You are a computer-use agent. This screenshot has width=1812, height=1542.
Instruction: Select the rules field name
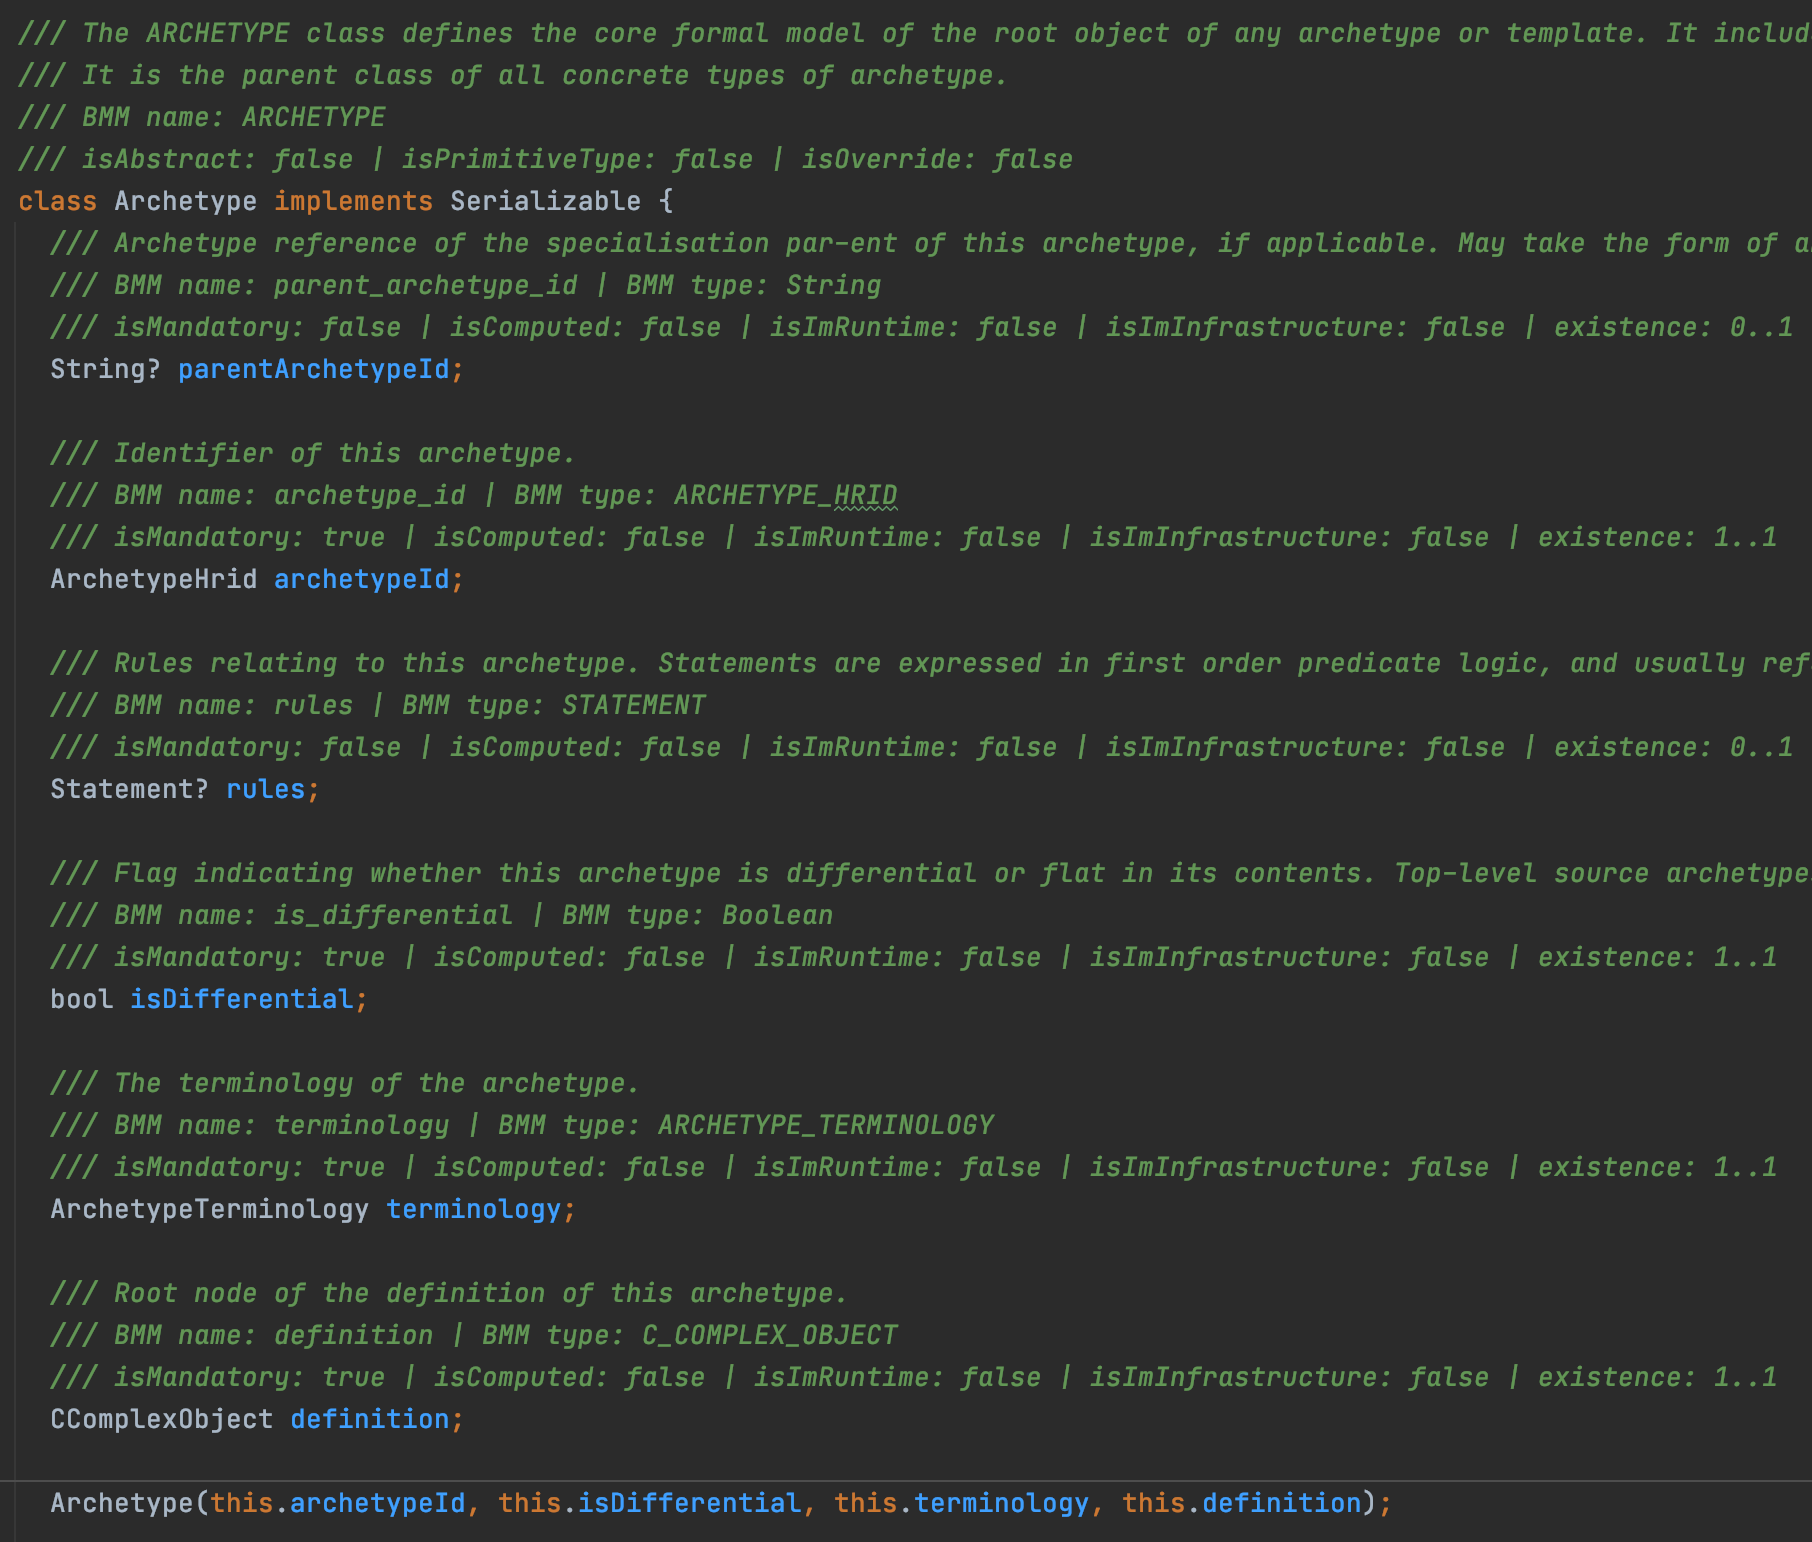265,789
